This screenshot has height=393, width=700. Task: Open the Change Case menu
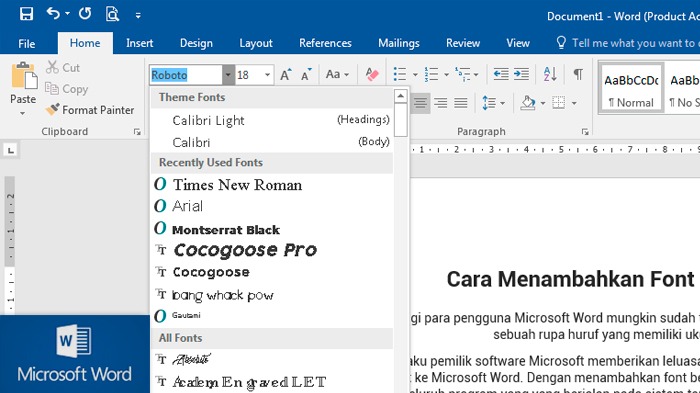[x=337, y=74]
